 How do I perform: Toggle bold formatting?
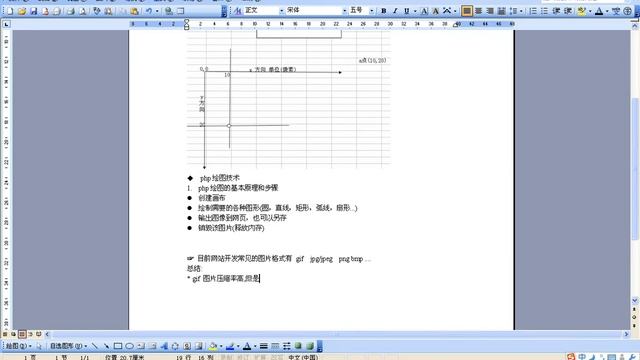[x=384, y=11]
